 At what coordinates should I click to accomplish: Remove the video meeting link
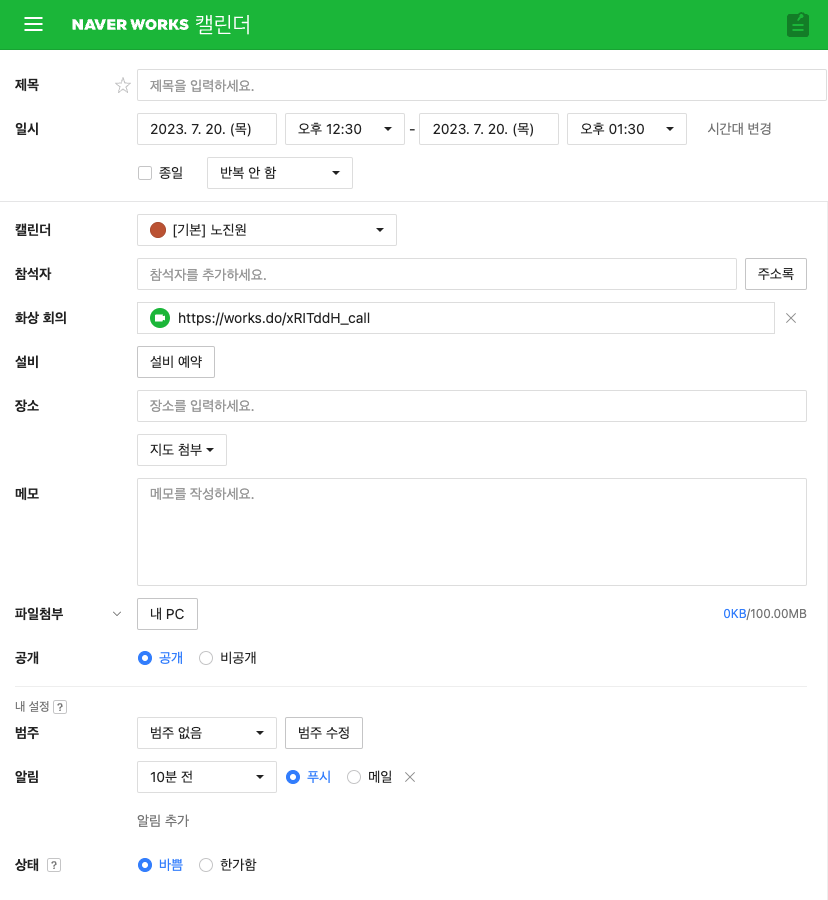pos(790,318)
